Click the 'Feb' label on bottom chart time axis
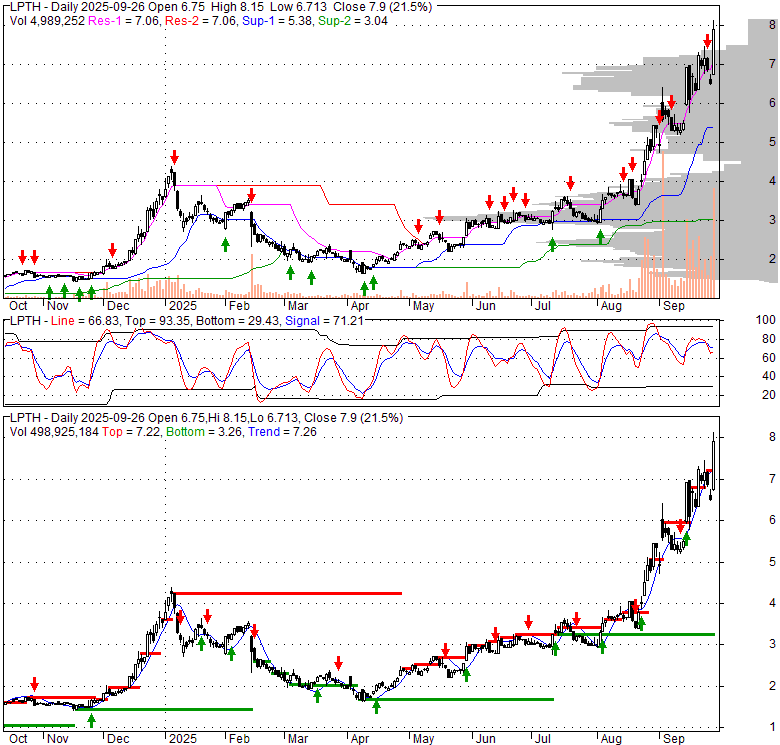Viewport: 780px width, 745px height. [239, 739]
